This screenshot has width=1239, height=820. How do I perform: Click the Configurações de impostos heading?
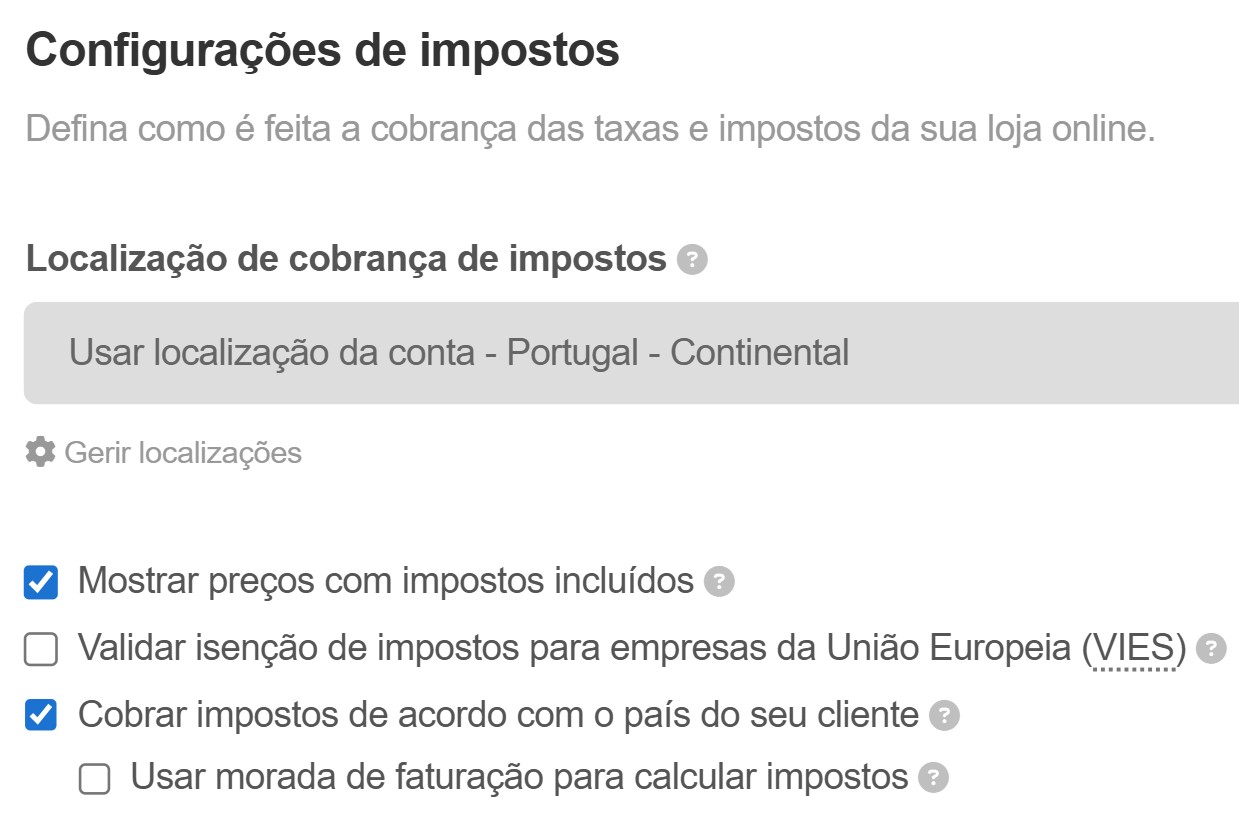point(323,50)
